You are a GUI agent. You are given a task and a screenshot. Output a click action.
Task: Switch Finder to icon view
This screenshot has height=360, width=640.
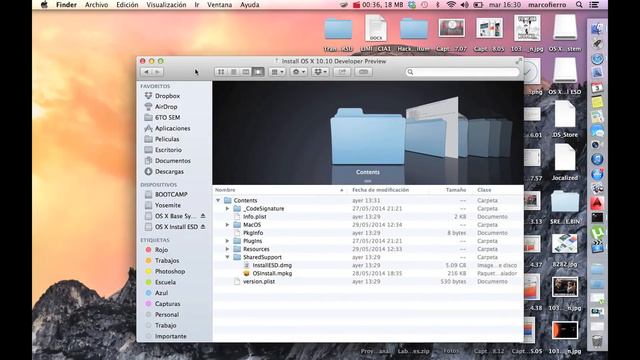pyautogui.click(x=221, y=72)
